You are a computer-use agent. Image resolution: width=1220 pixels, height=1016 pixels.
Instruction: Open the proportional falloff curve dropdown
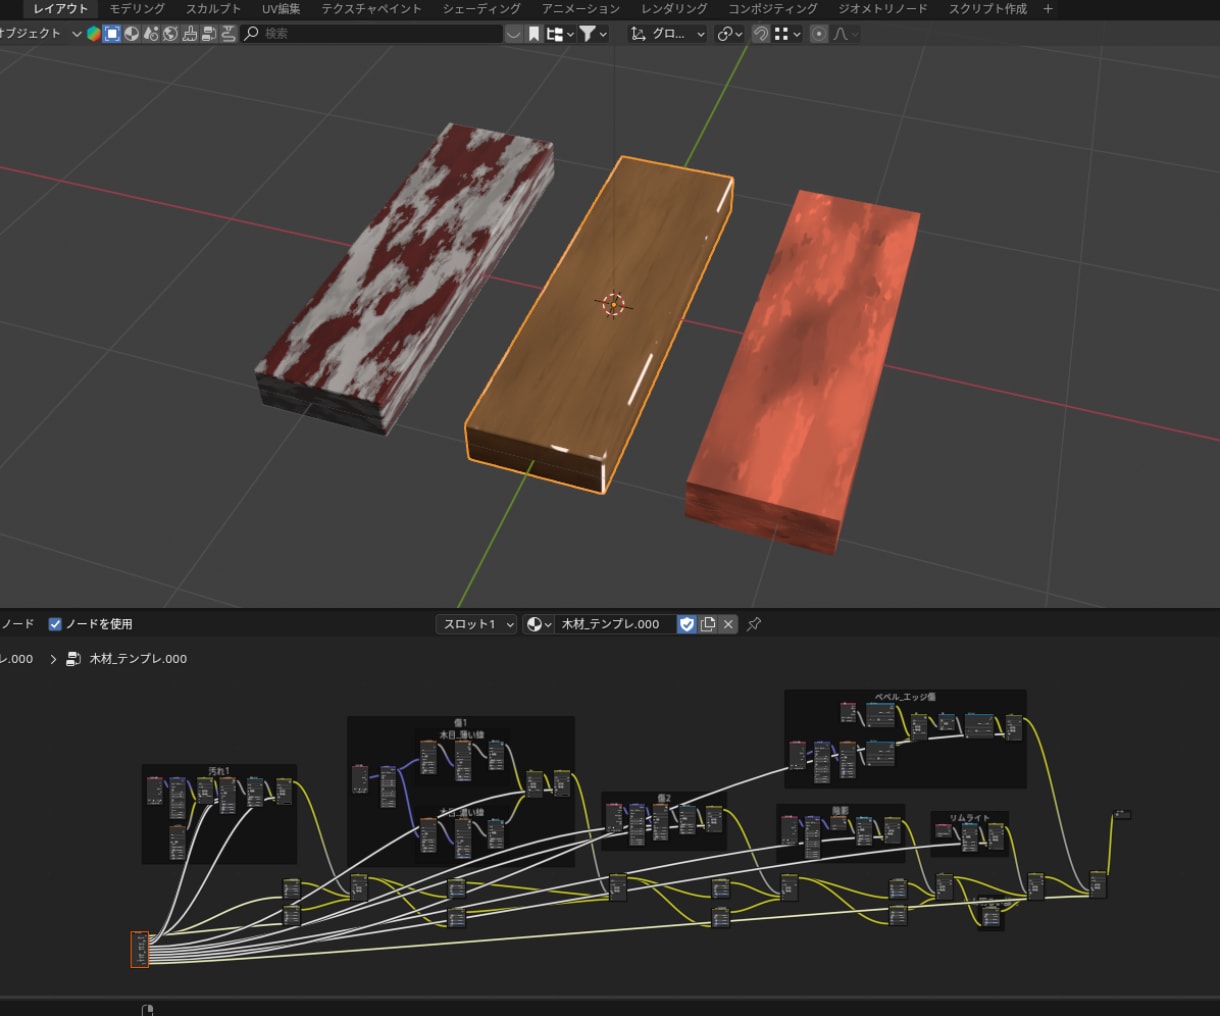point(845,34)
